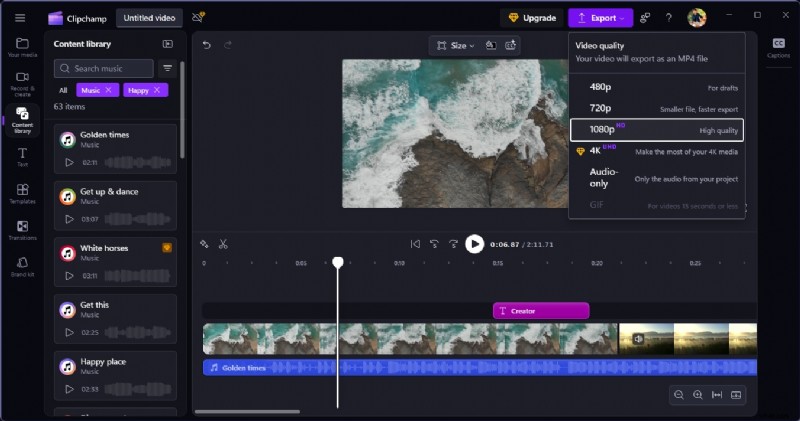Select the All filter chip
The image size is (800, 421).
point(63,90)
